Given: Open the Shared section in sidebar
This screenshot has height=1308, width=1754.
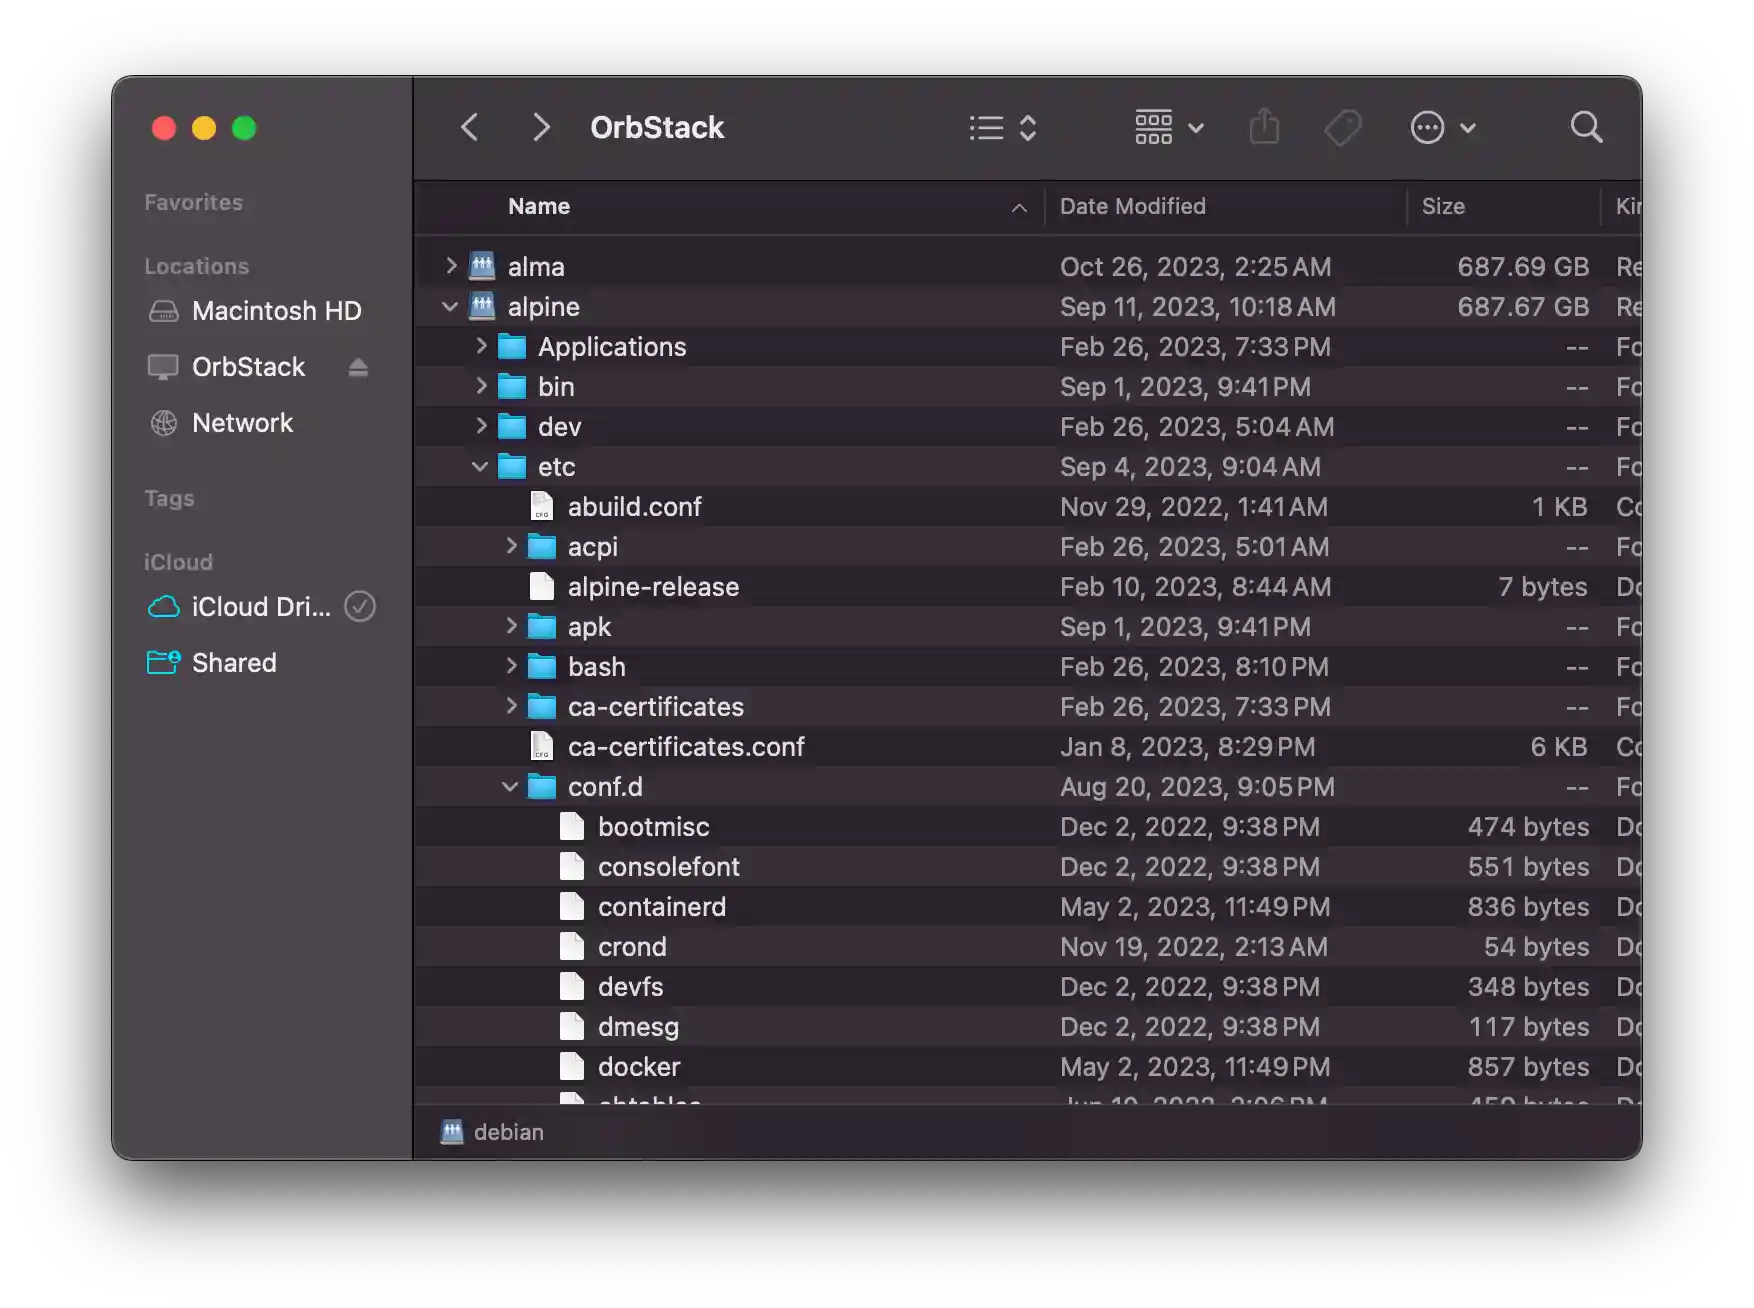Looking at the screenshot, I should click(x=234, y=662).
